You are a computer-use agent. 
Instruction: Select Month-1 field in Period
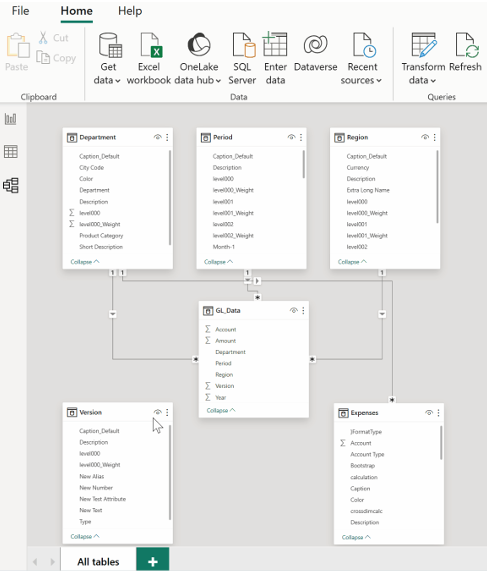pyautogui.click(x=224, y=247)
